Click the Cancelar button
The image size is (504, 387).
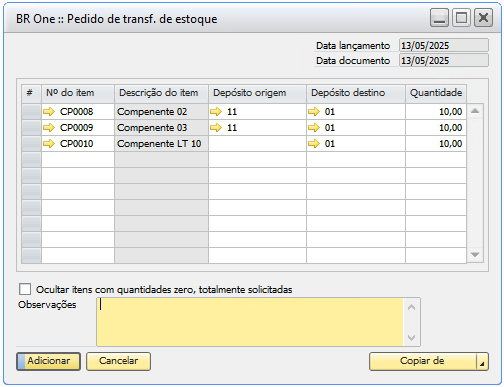(118, 361)
